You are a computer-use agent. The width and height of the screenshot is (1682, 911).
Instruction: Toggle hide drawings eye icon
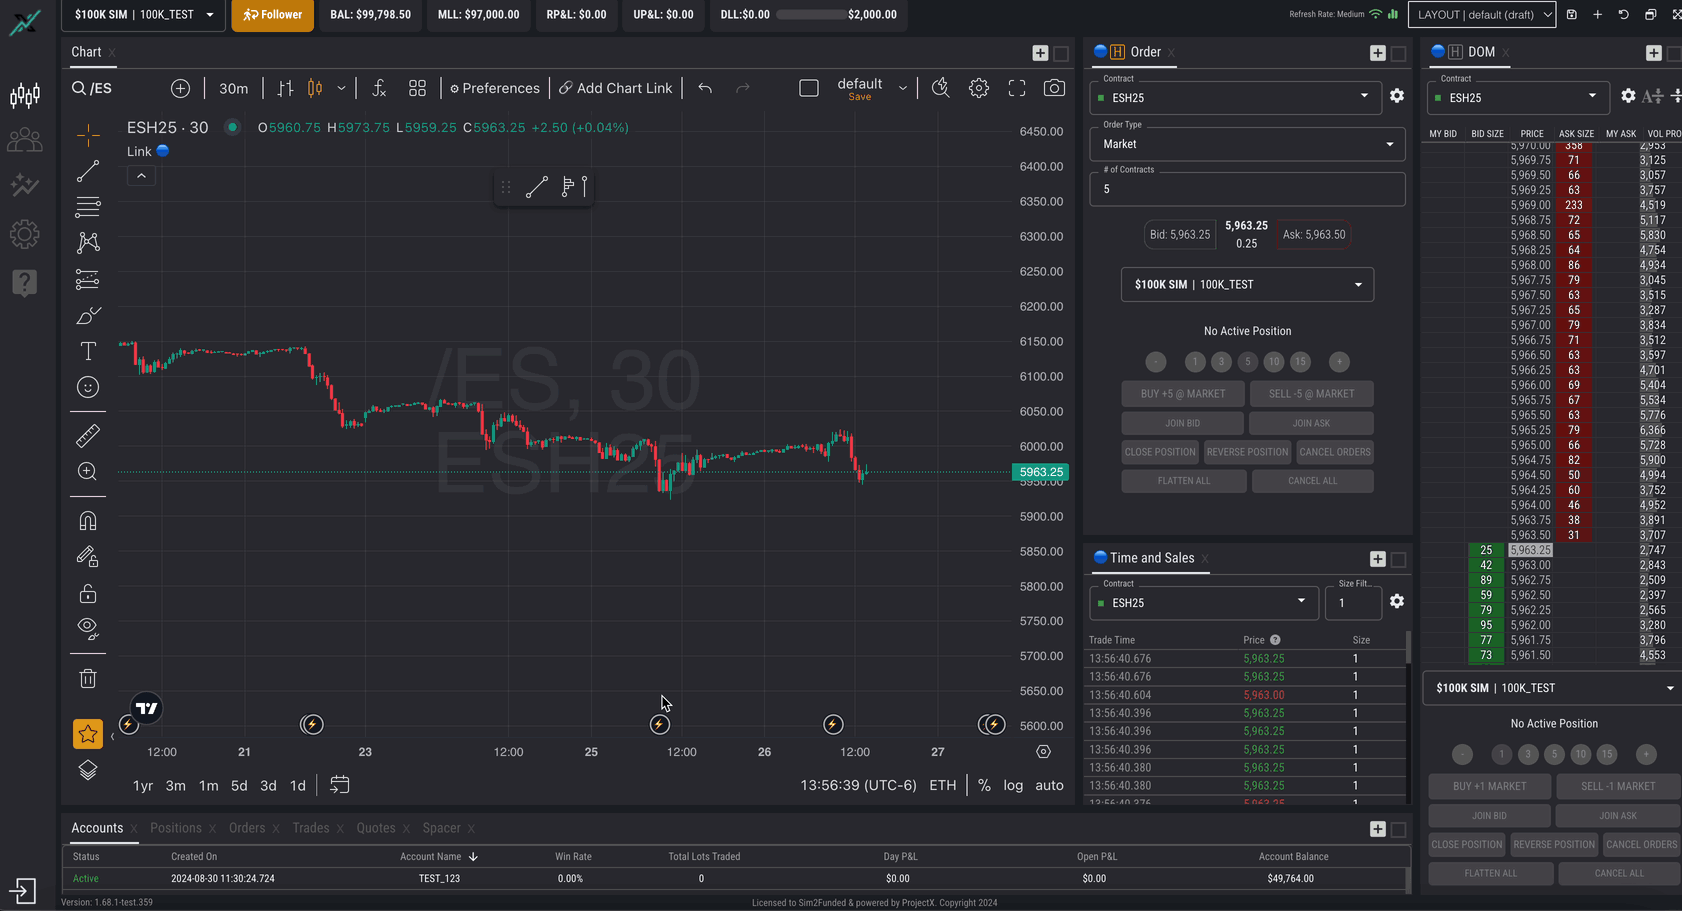(x=88, y=628)
